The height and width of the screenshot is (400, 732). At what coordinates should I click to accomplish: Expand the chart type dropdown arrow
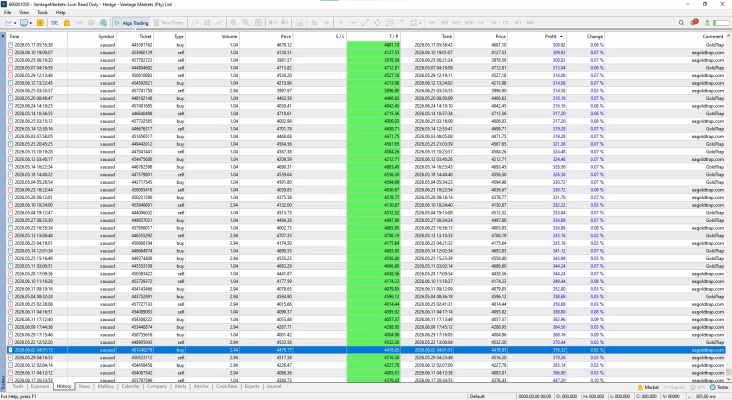pos(15,22)
